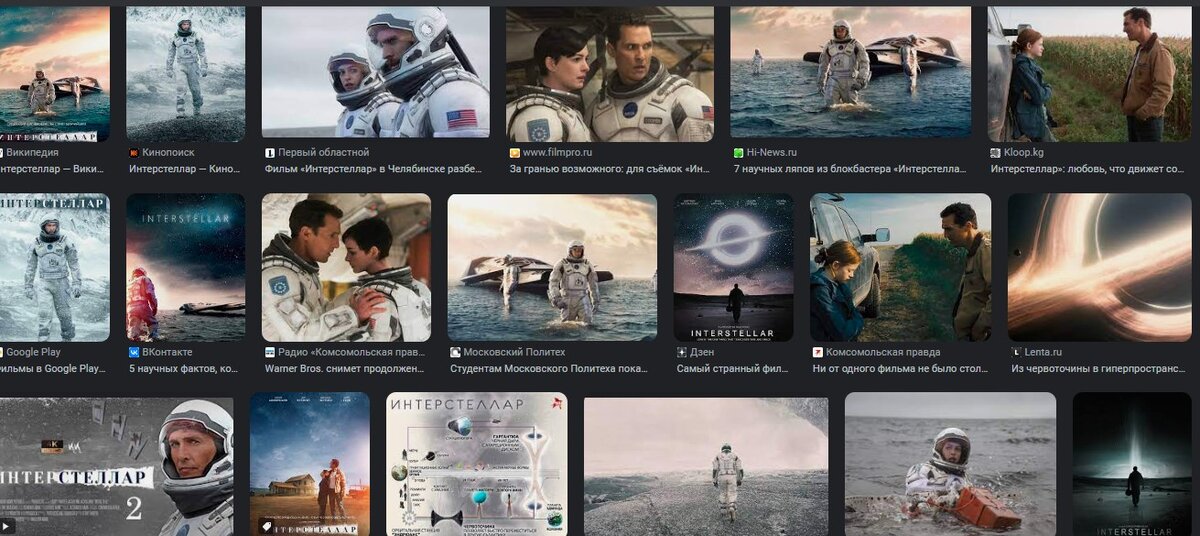1200x536 pixels.
Task: Click the www.filmpro.ru favicon
Action: (x=514, y=153)
